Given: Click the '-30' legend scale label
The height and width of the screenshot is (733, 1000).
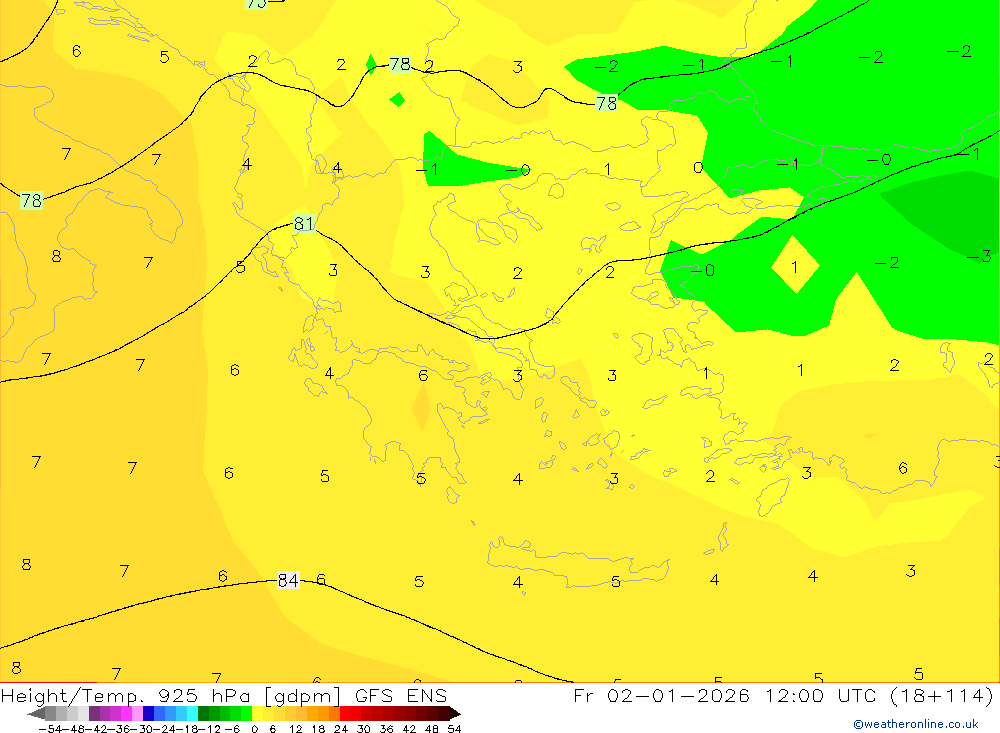Looking at the screenshot, I should pyautogui.click(x=143, y=729).
